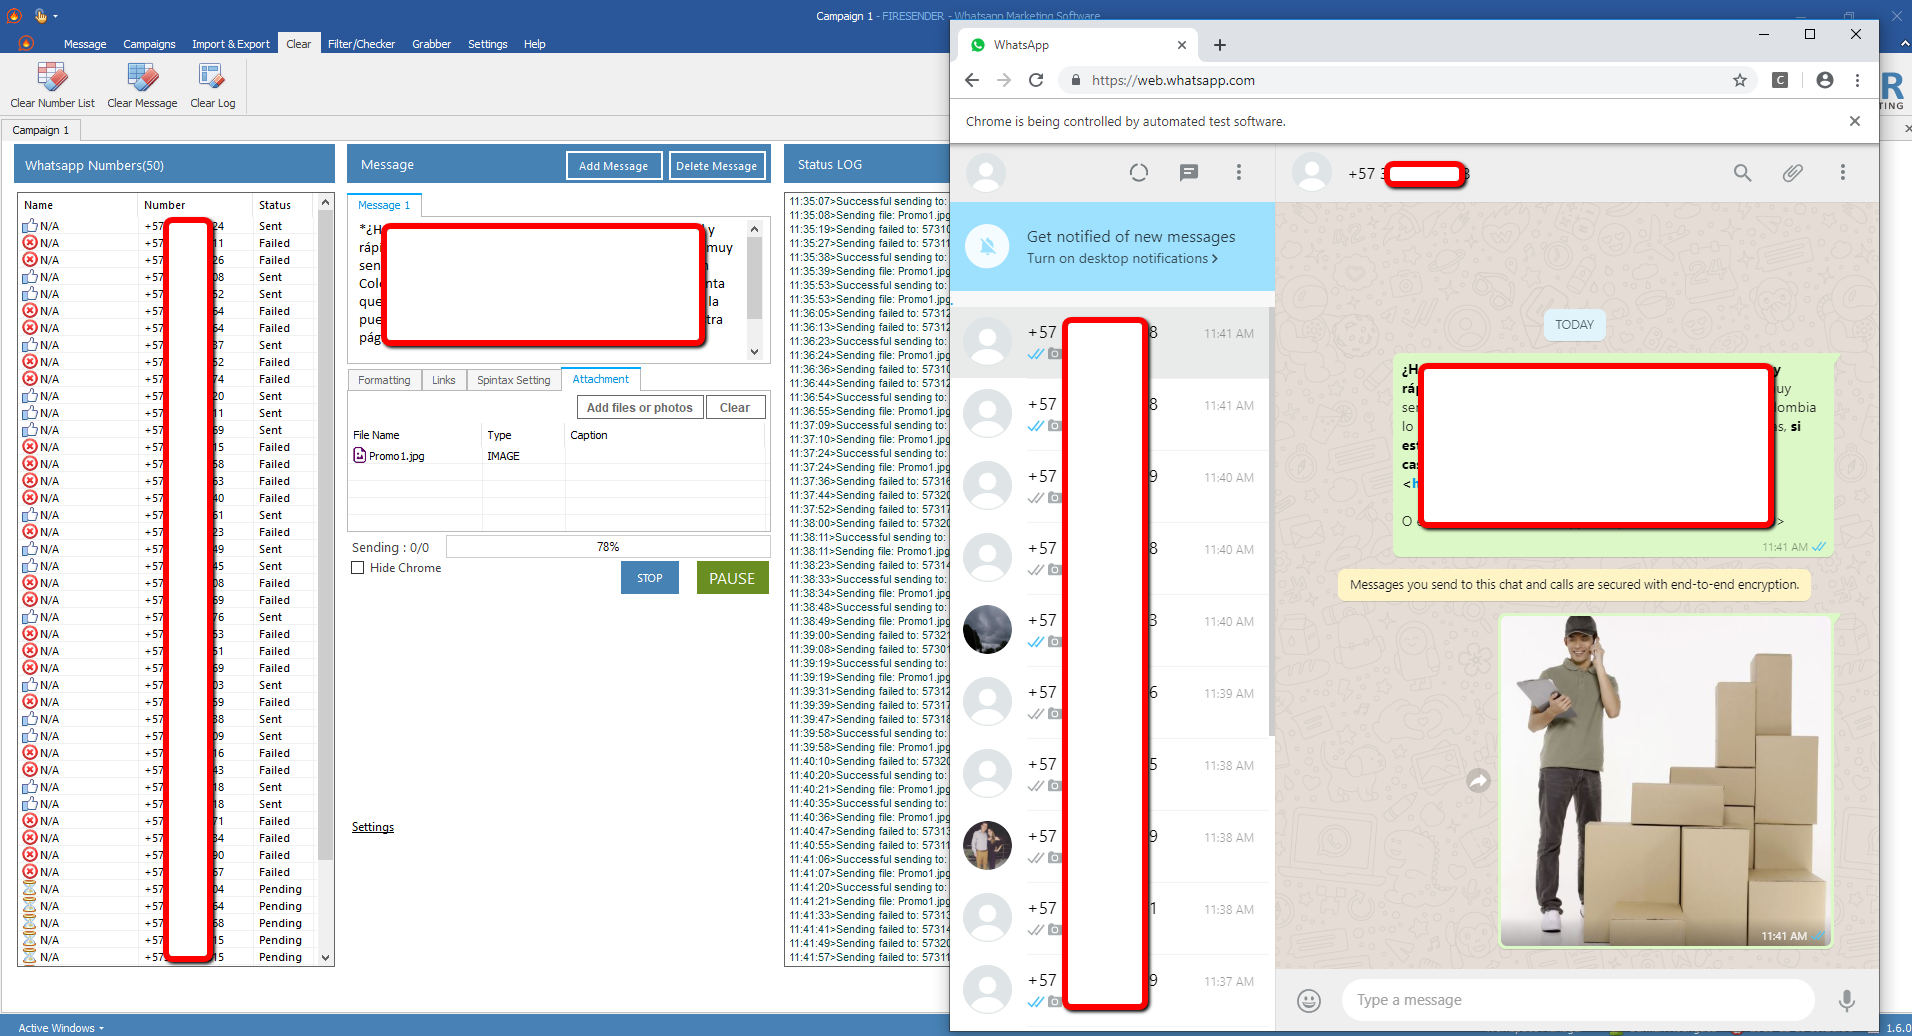Click the TODAY date label in chat
This screenshot has height=1036, width=1912.
pyautogui.click(x=1574, y=325)
